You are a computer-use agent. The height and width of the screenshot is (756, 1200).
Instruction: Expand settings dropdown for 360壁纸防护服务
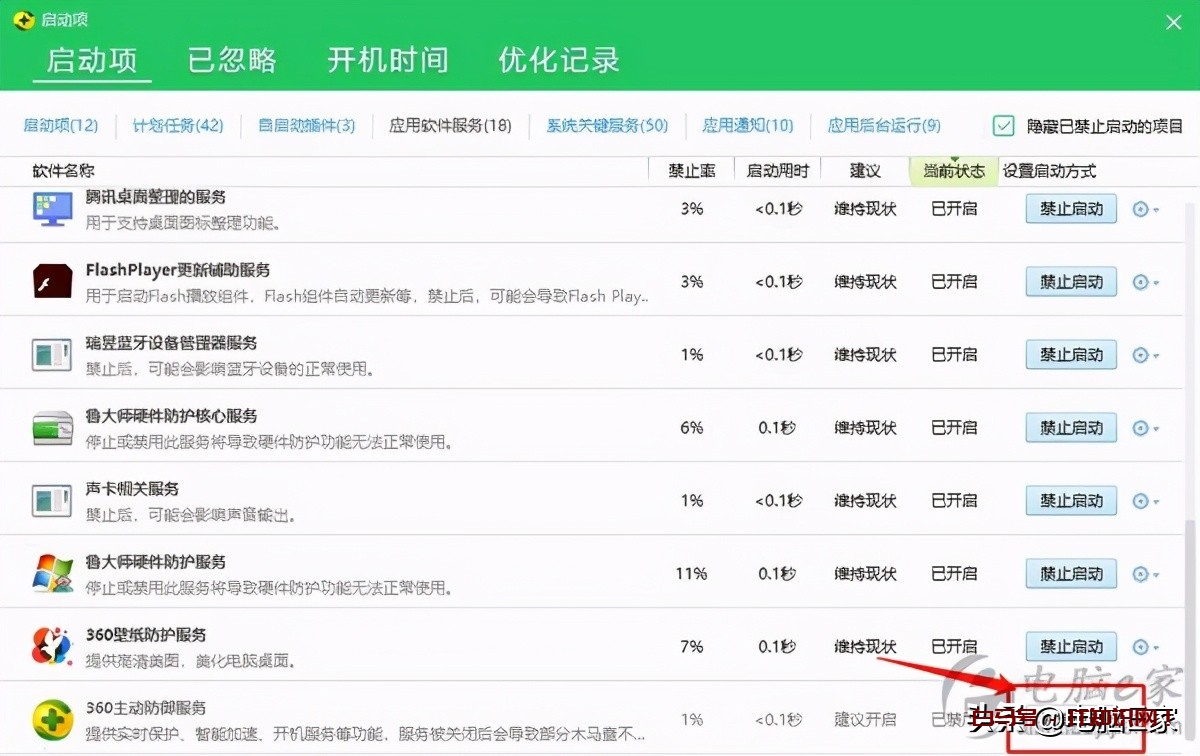[1144, 646]
